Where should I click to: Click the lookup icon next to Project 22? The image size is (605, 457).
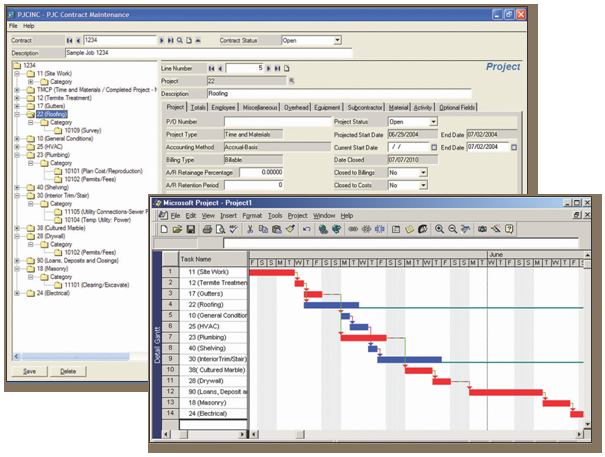(x=292, y=80)
